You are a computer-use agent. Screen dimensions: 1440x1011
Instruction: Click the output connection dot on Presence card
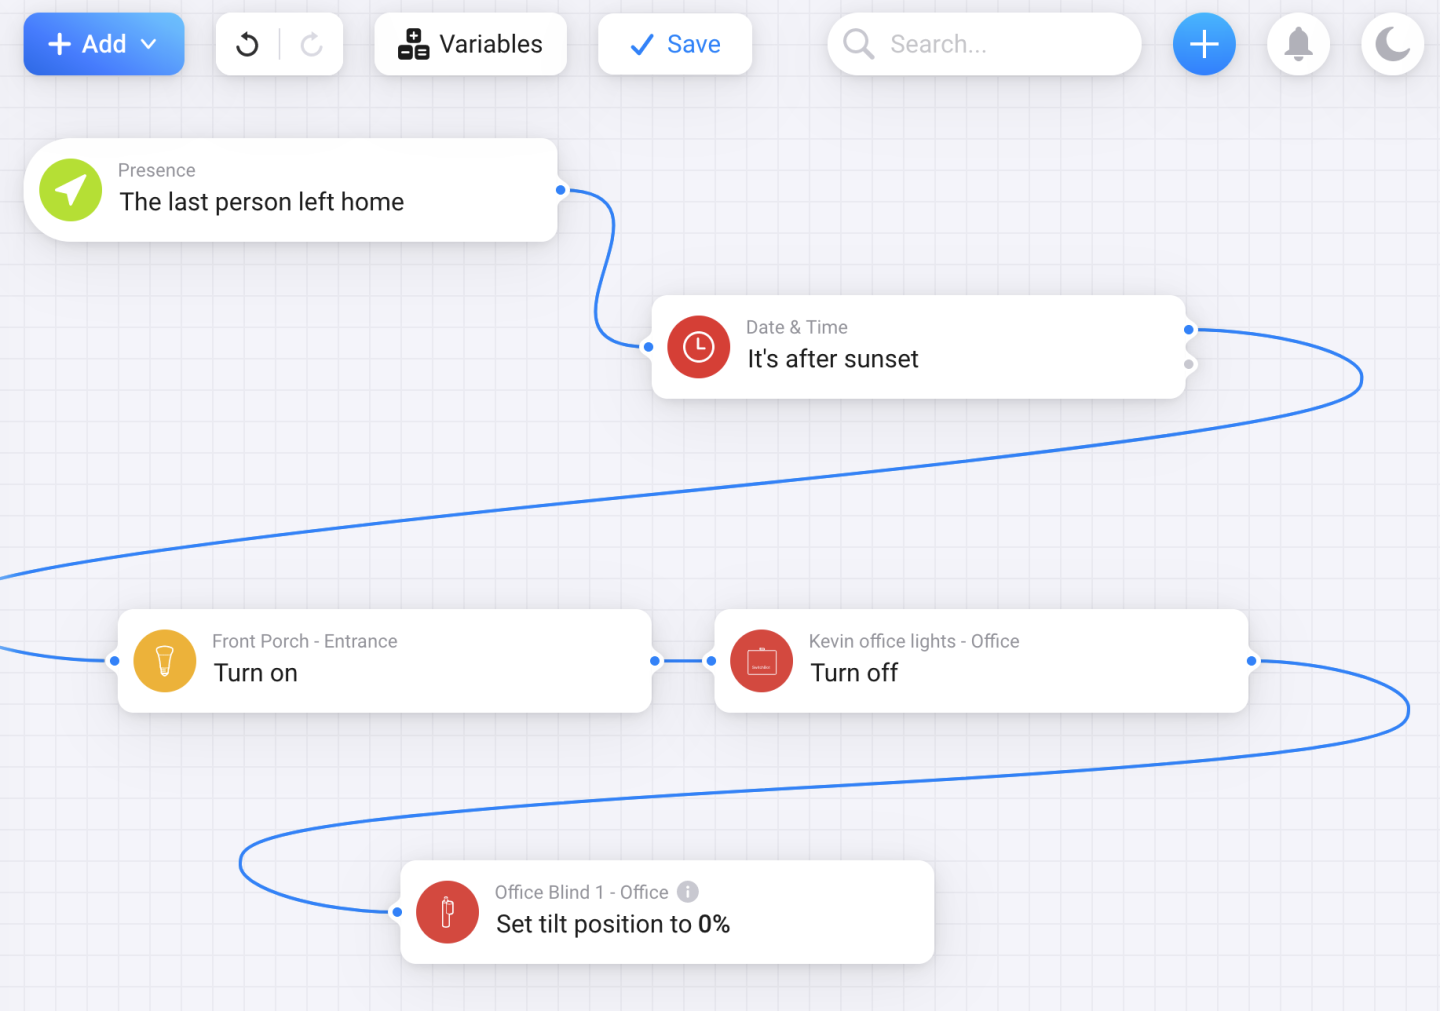click(559, 189)
